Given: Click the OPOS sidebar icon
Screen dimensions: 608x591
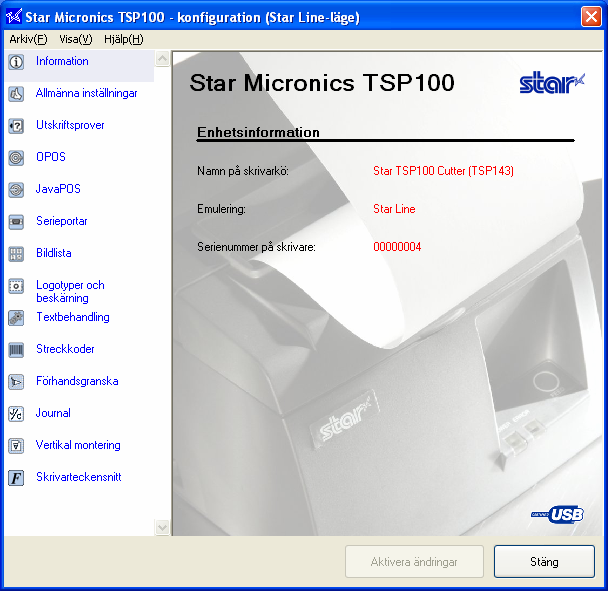Looking at the screenshot, I should click(16, 158).
